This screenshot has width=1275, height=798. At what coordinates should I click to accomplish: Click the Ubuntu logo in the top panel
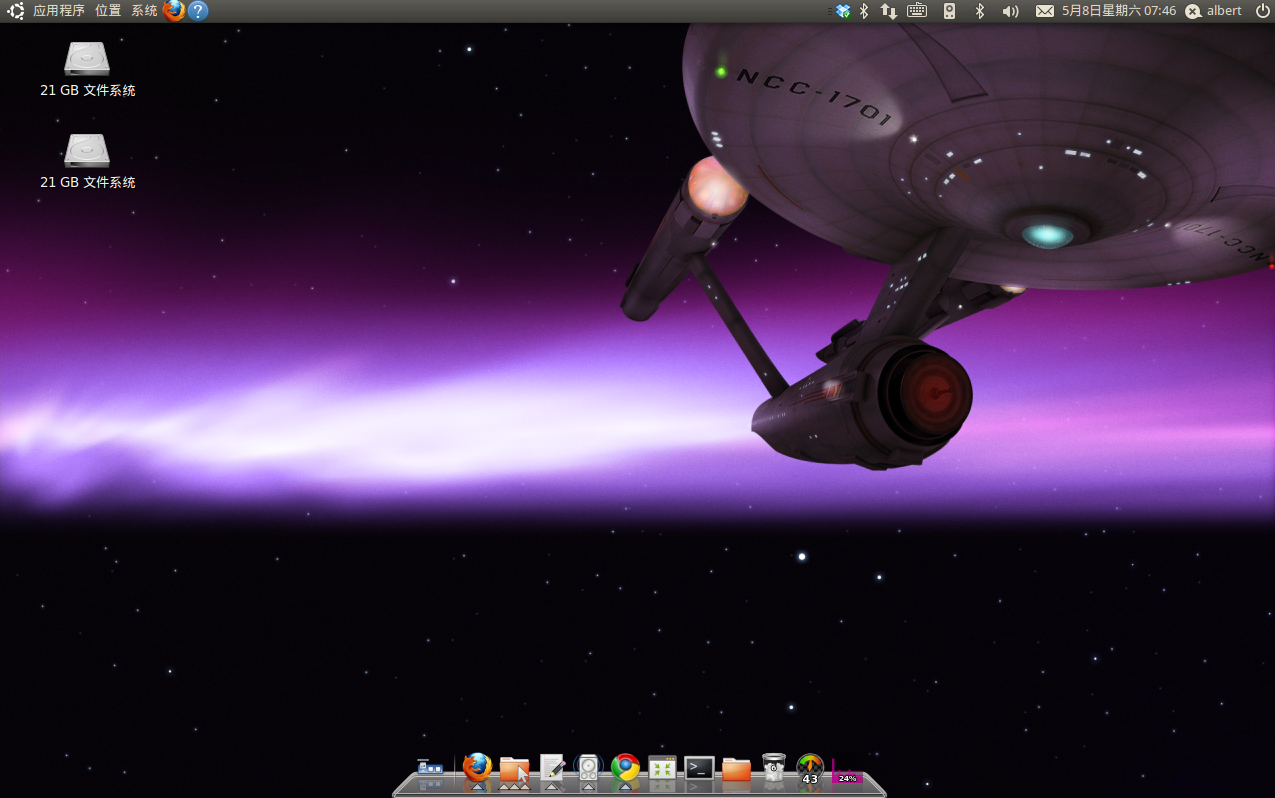point(15,11)
